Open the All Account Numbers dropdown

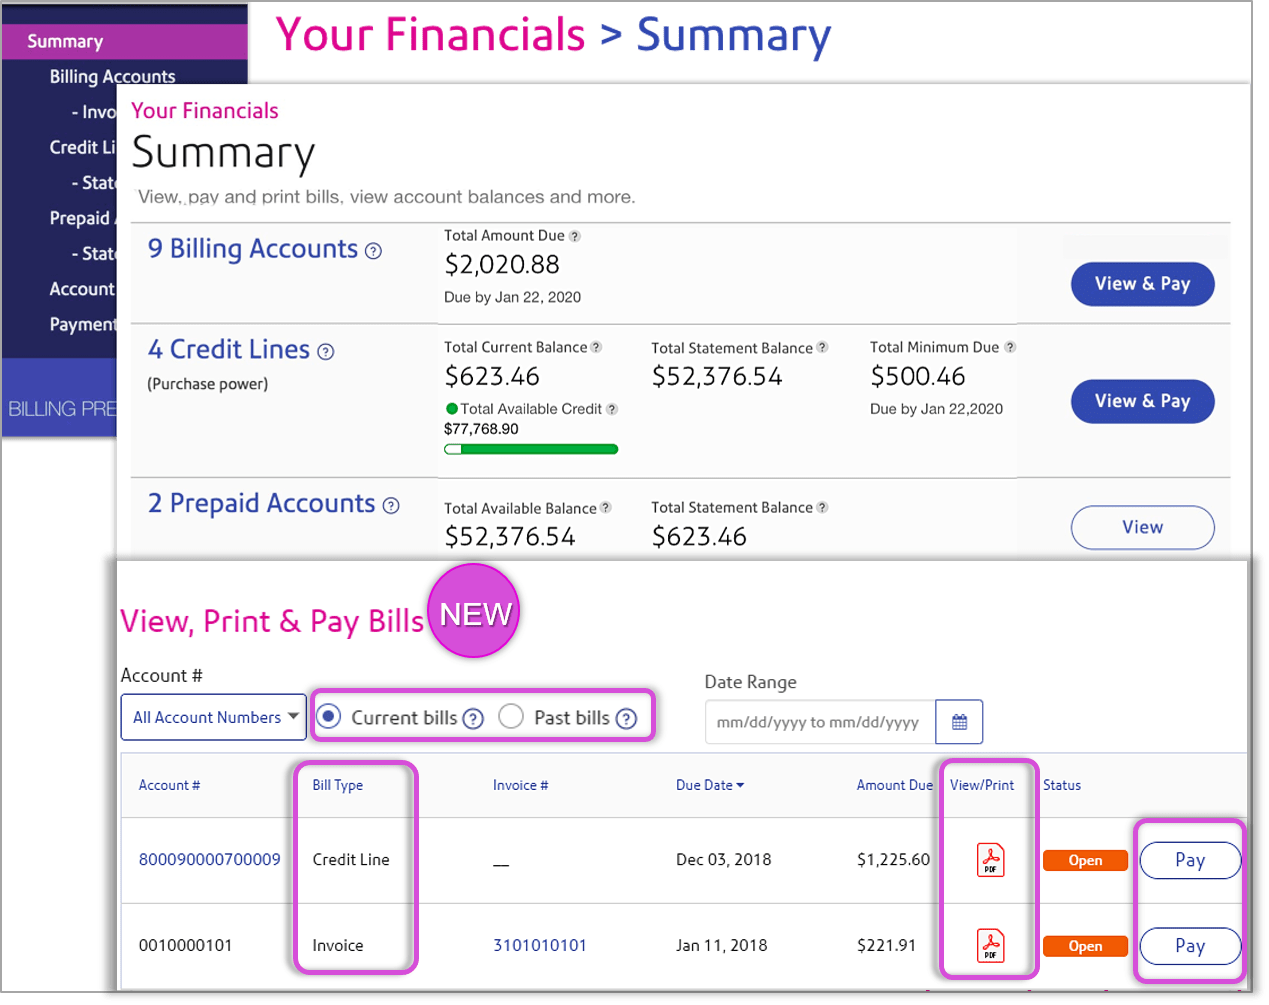pyautogui.click(x=213, y=717)
